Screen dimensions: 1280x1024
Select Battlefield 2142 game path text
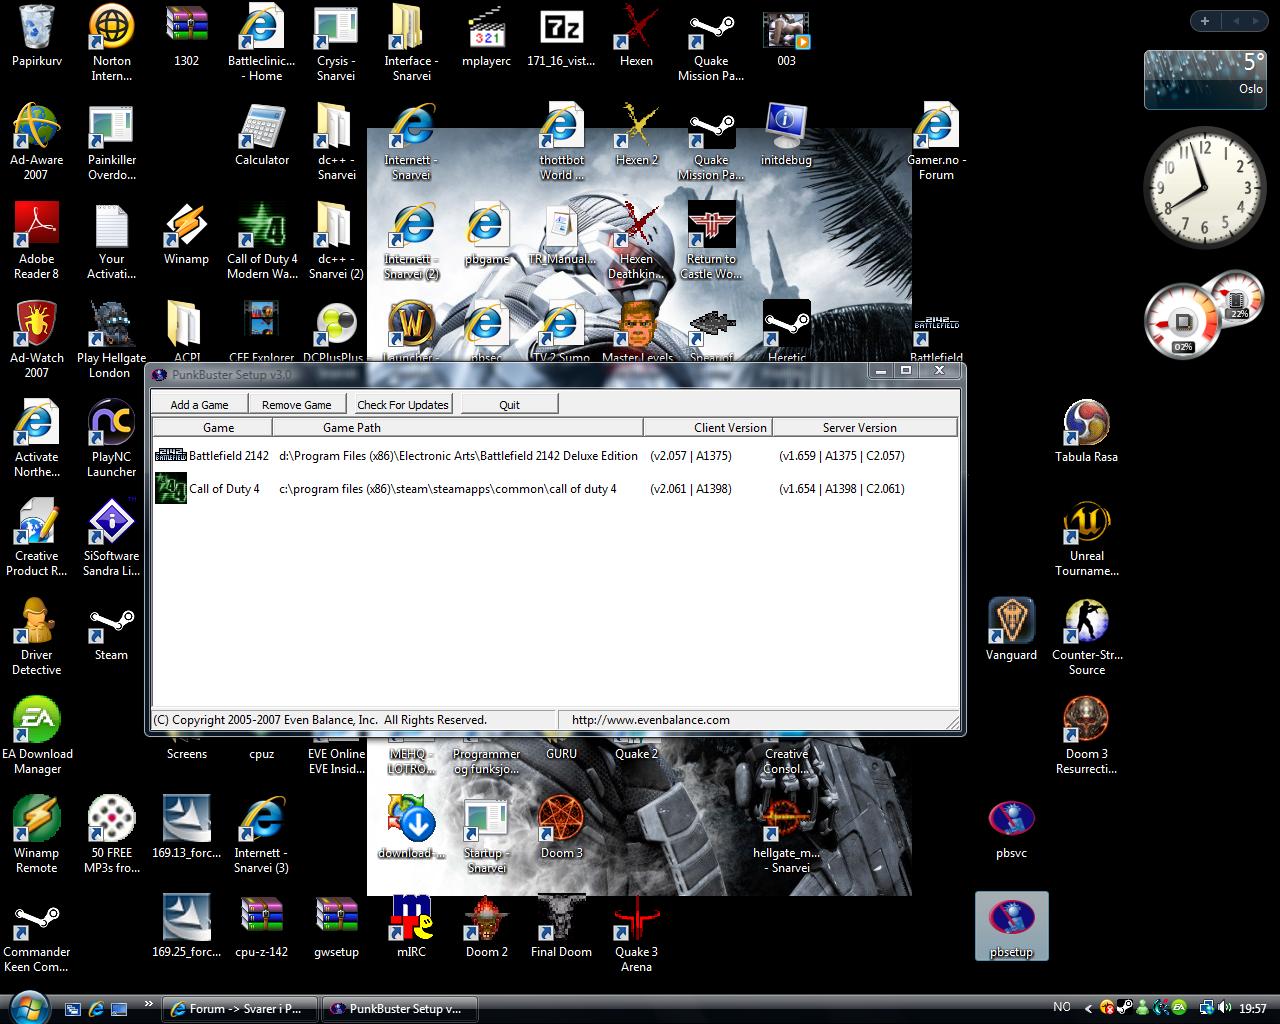pos(458,455)
